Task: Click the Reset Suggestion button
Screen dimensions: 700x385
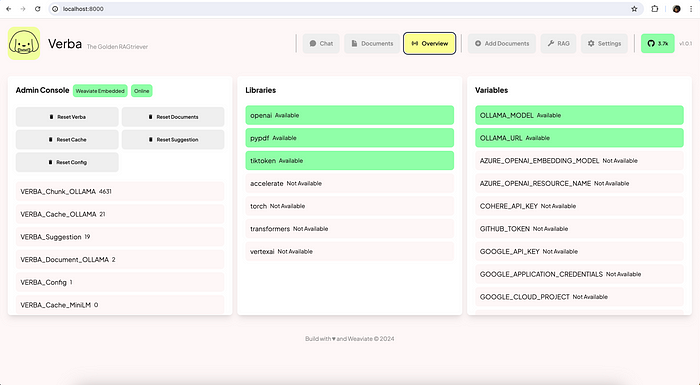Action: [173, 140]
